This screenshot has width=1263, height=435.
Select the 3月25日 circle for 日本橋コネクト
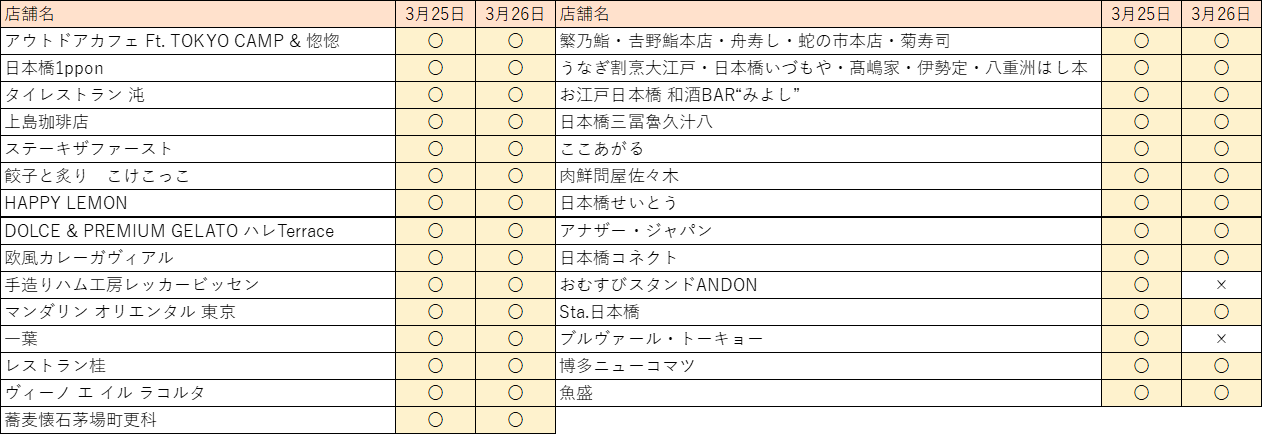pyautogui.click(x=1141, y=258)
